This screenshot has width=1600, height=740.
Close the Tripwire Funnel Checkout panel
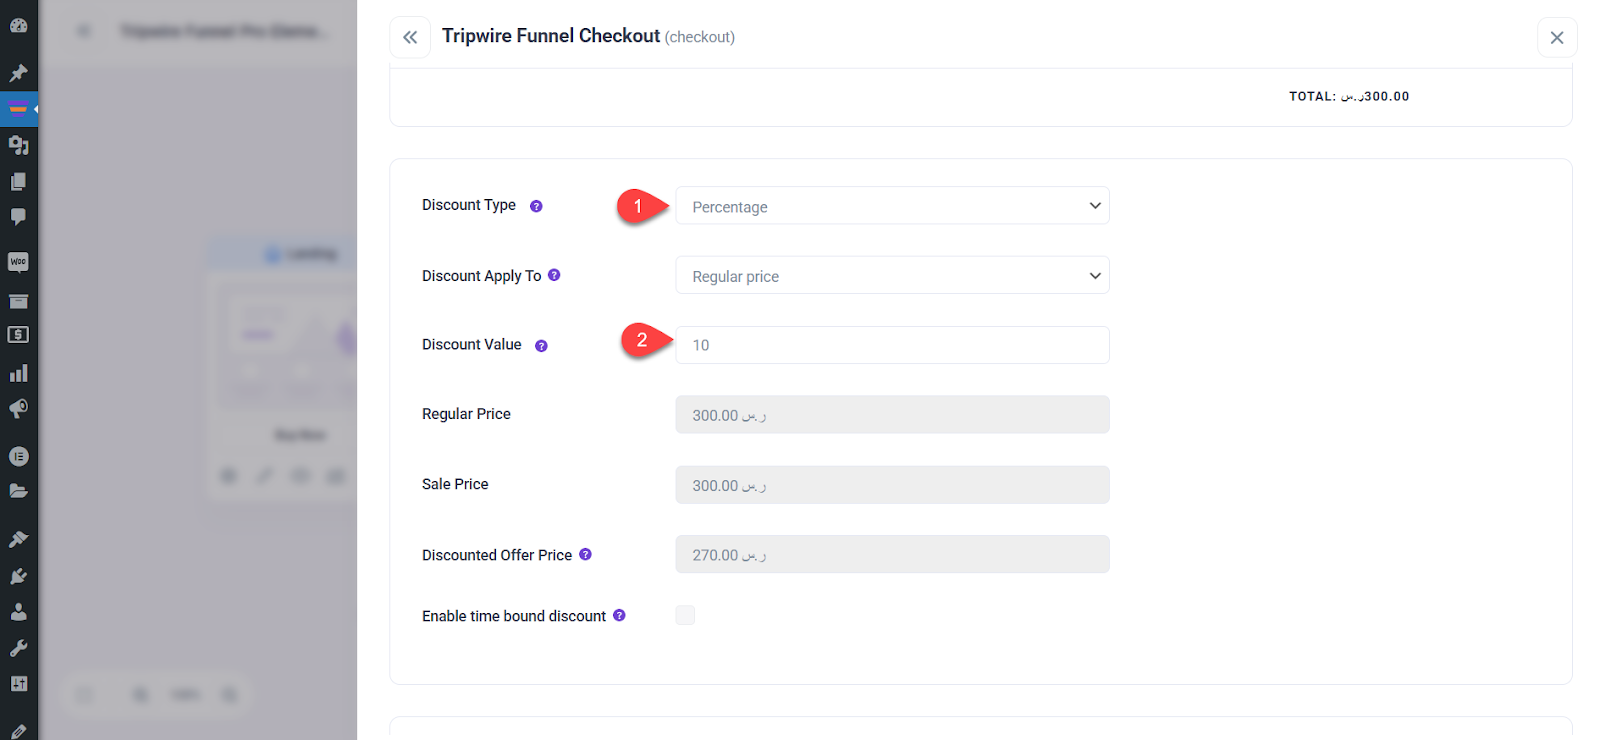(x=1557, y=38)
